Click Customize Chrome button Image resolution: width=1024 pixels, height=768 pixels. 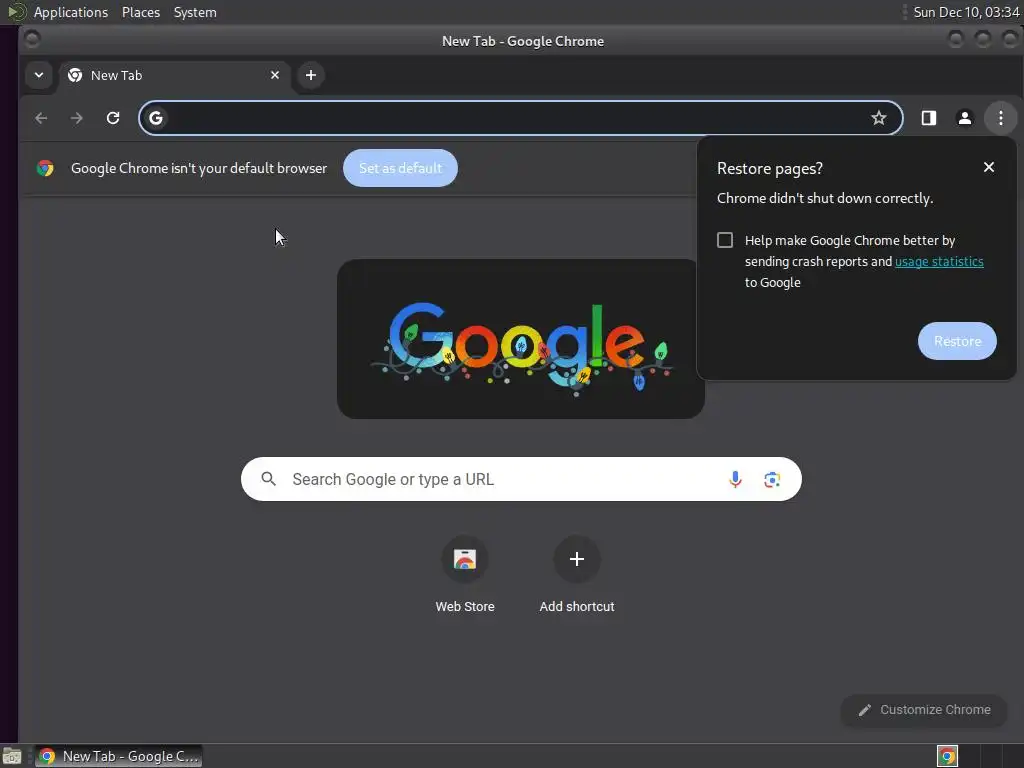[924, 710]
